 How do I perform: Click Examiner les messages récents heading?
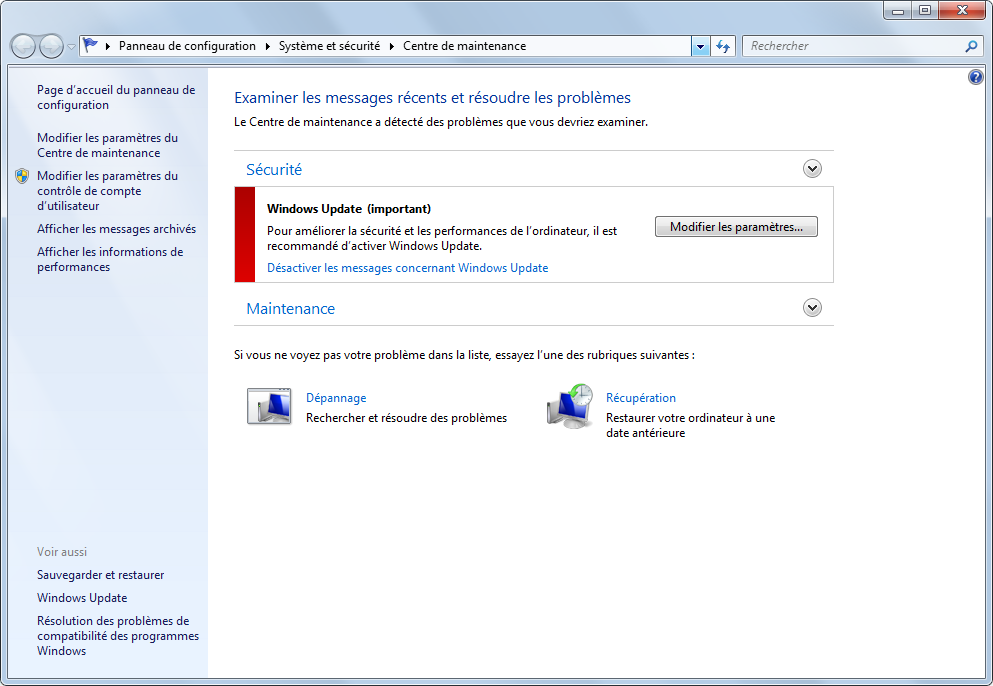pos(432,98)
